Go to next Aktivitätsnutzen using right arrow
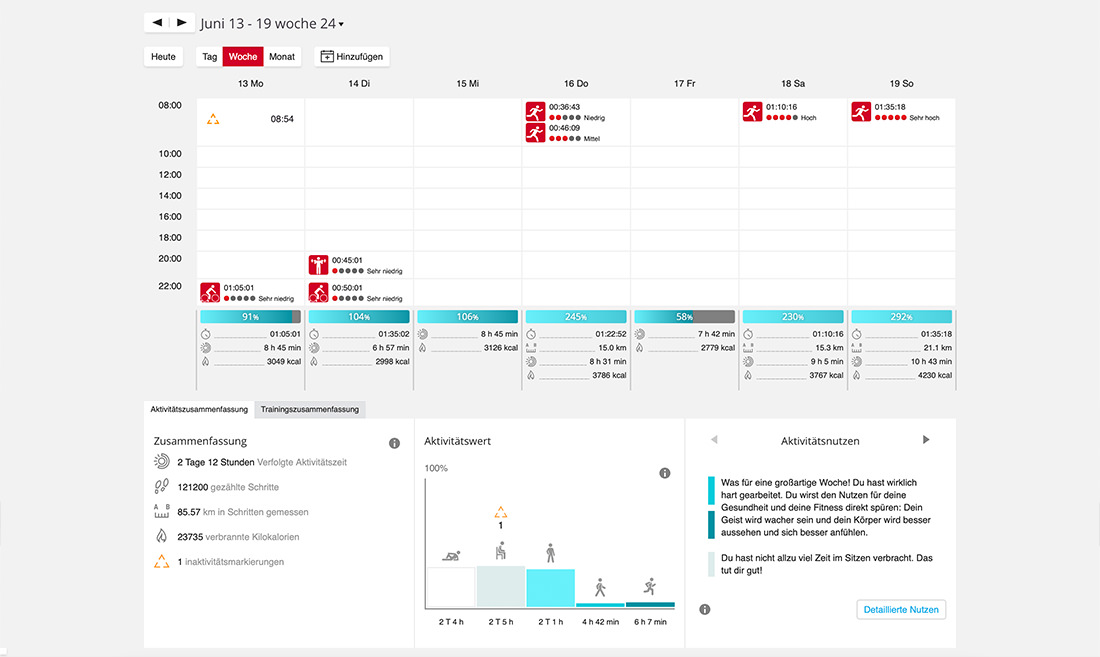This screenshot has height=657, width=1100. pyautogui.click(x=926, y=440)
